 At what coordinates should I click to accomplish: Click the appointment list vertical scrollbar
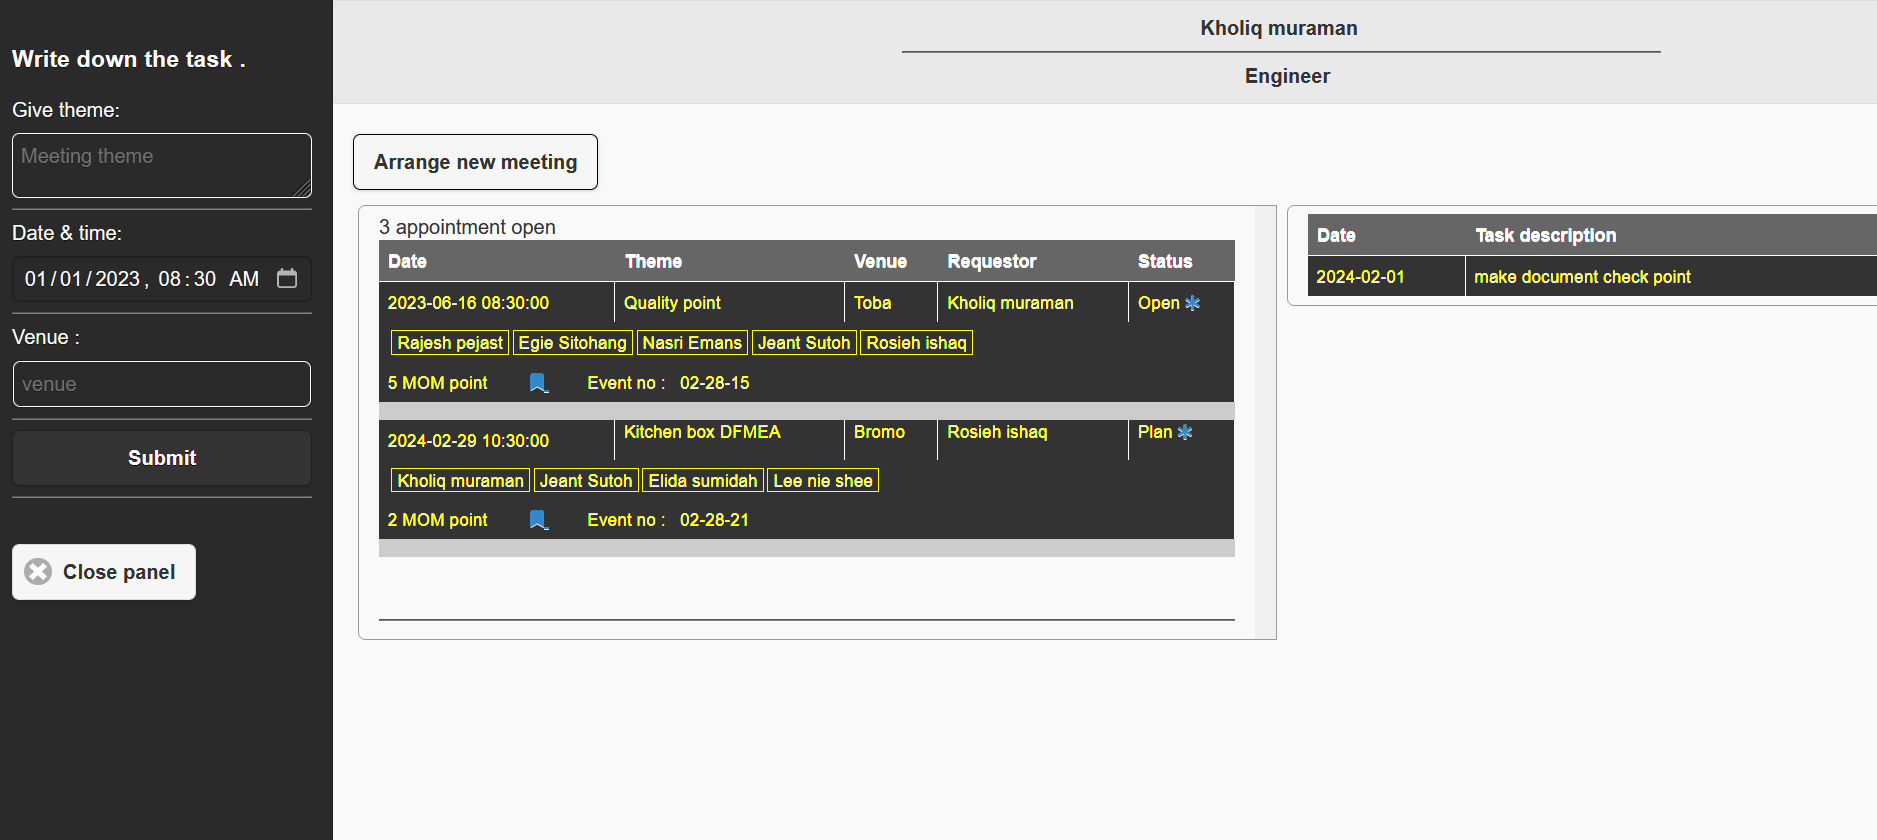click(1265, 420)
